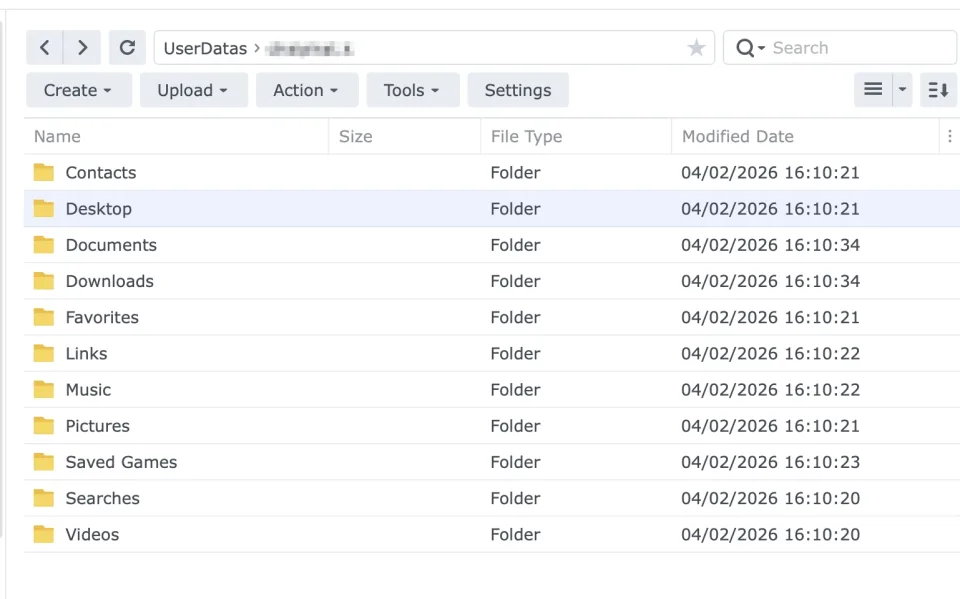
Task: Navigate to UserDatas in breadcrumb
Action: point(205,48)
